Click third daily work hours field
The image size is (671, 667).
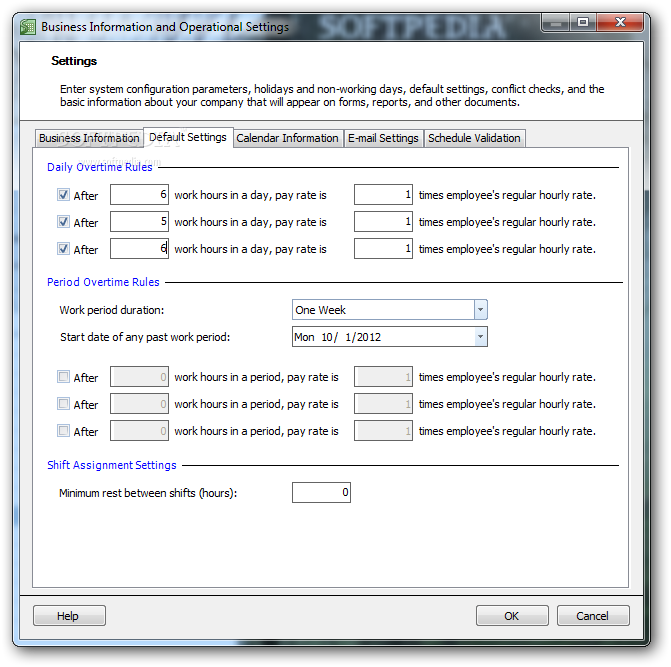[140, 249]
